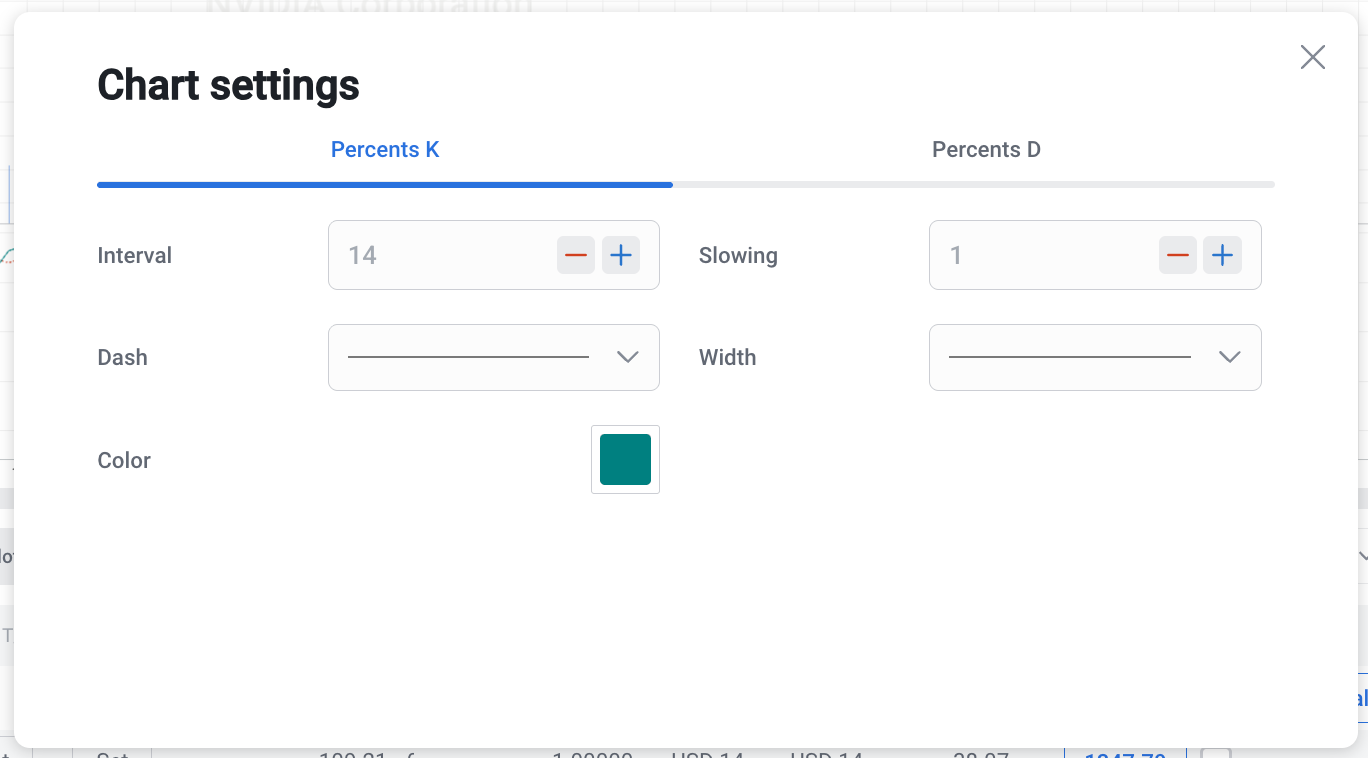The width and height of the screenshot is (1368, 758).
Task: Click the Color label text
Action: click(x=124, y=461)
